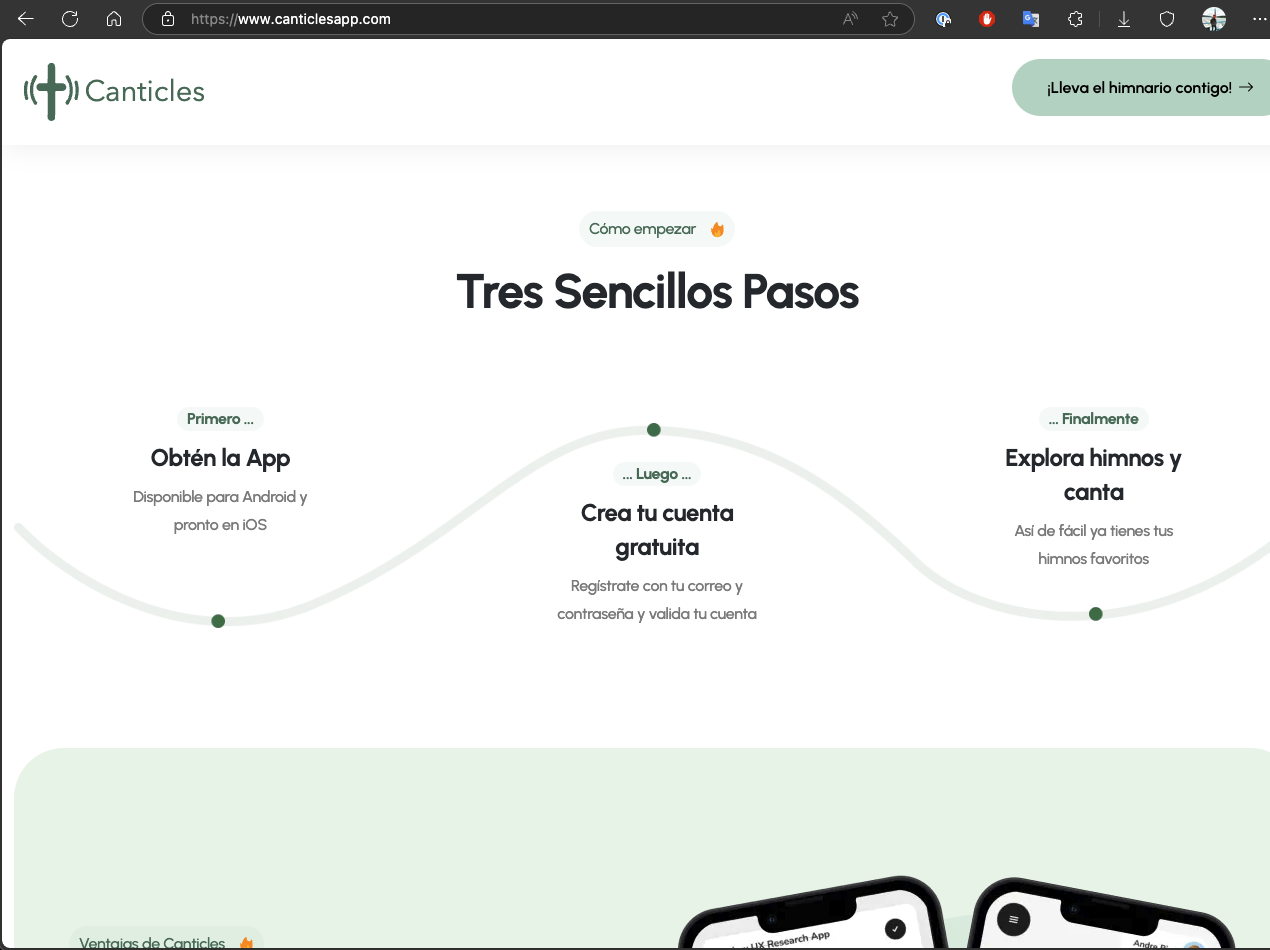Go back to the previous page
1270x950 pixels.
pos(25,18)
